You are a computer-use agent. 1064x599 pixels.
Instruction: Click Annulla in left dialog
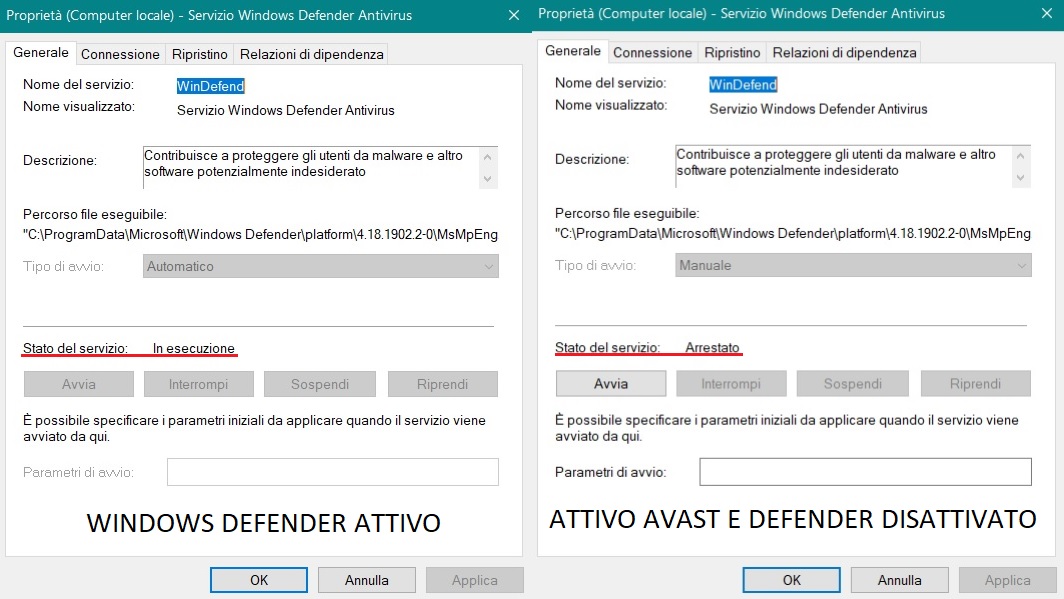point(366,580)
